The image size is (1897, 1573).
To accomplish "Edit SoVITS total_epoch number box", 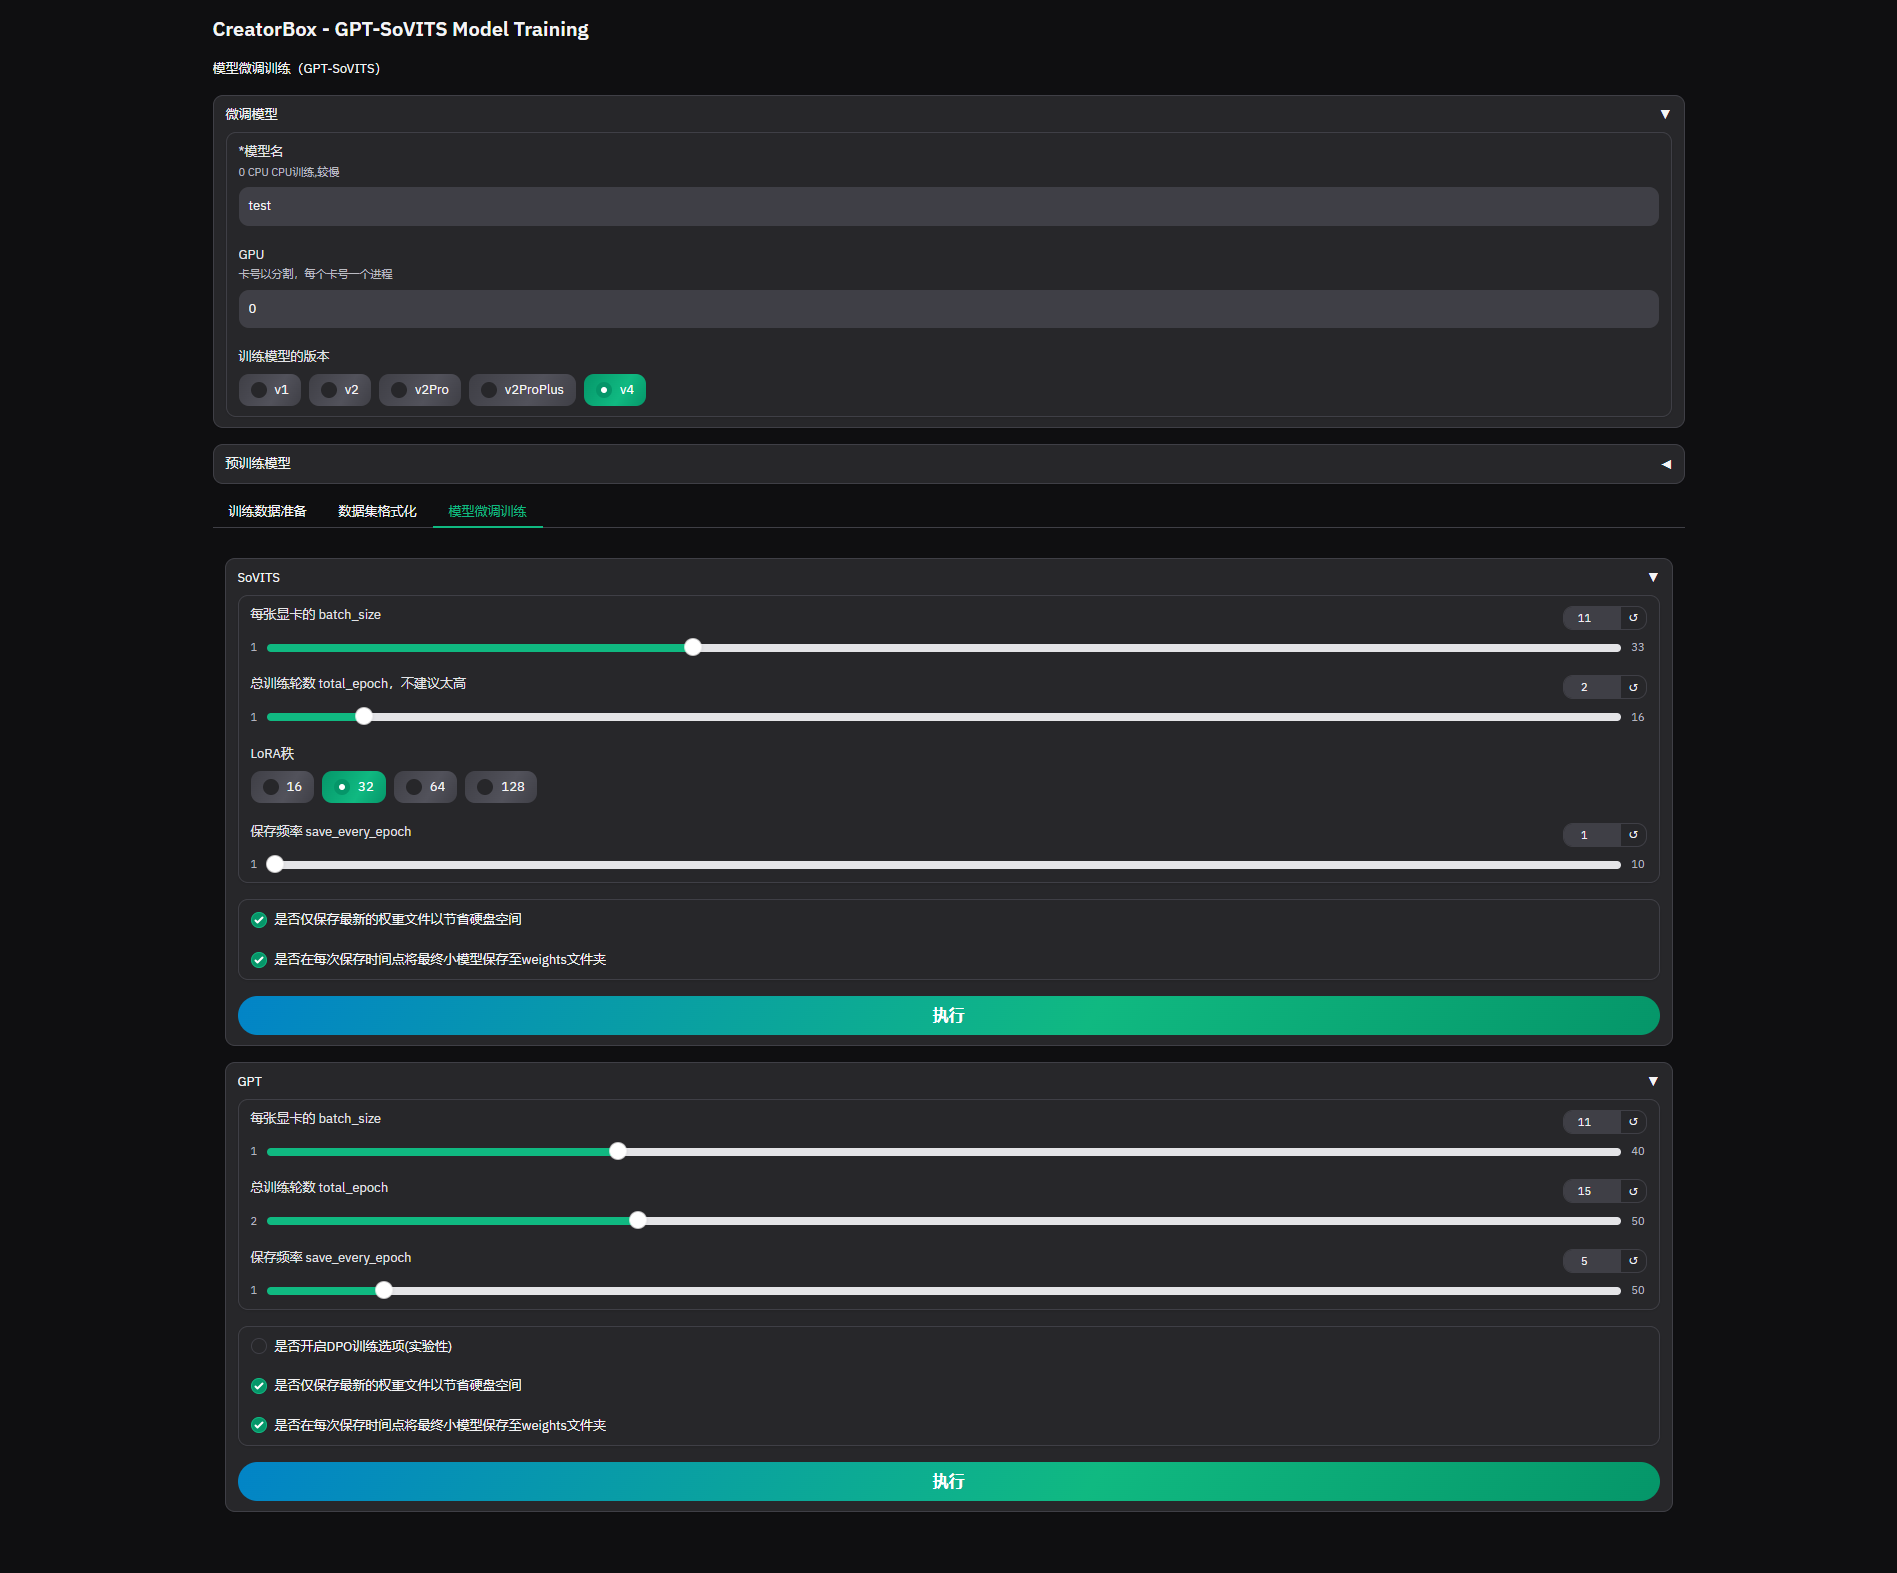I will click(1592, 687).
